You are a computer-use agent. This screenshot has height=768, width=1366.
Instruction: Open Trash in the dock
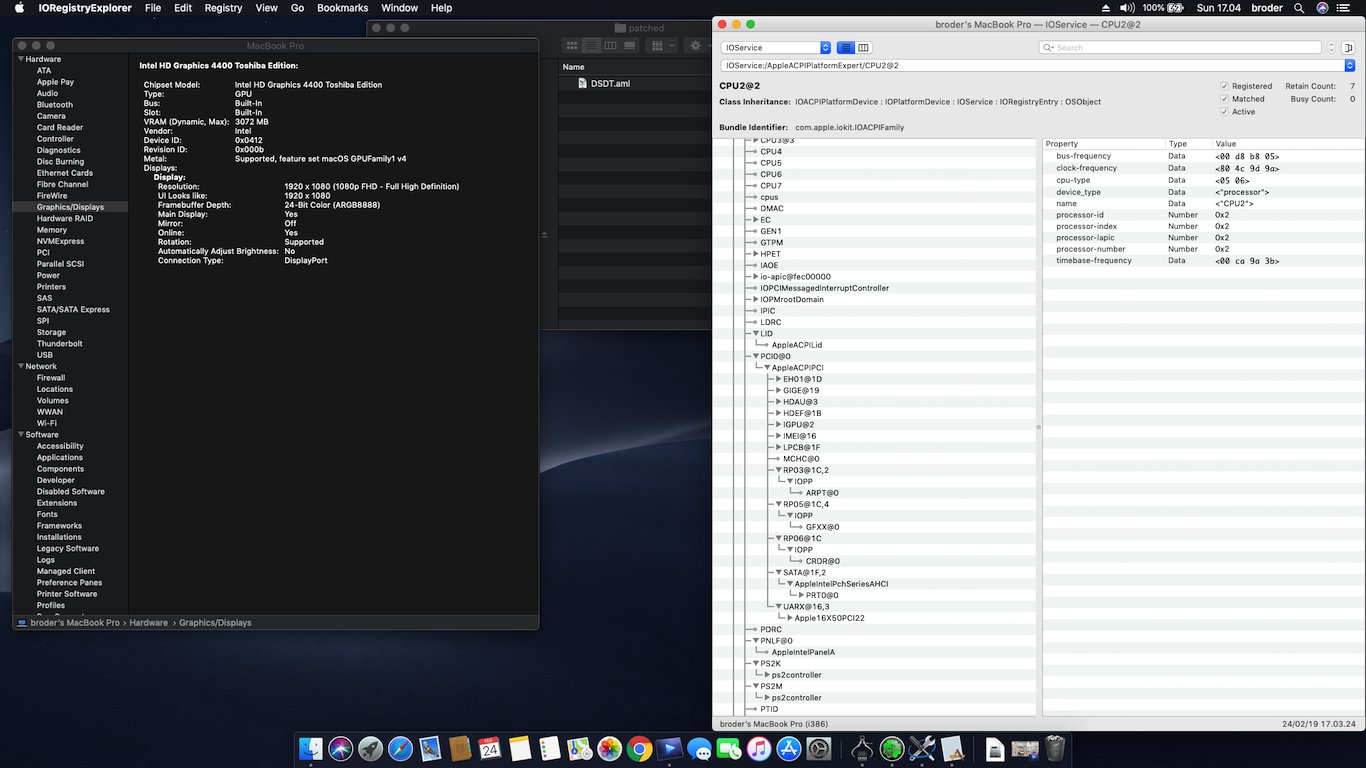pos(1055,748)
